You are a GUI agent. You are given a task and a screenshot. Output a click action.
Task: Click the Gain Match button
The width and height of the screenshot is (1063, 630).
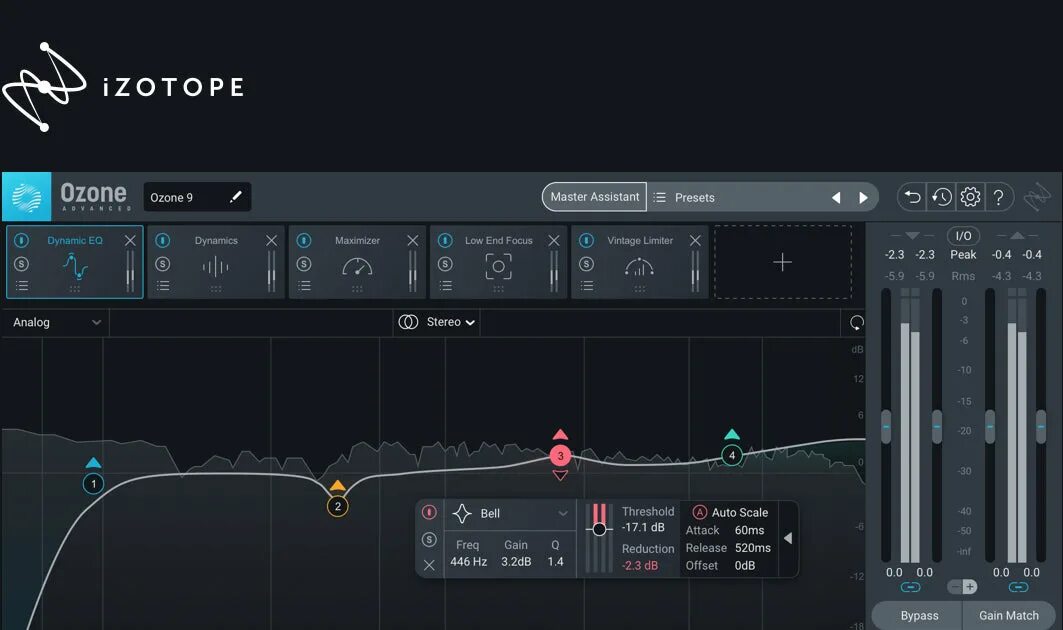click(1009, 616)
